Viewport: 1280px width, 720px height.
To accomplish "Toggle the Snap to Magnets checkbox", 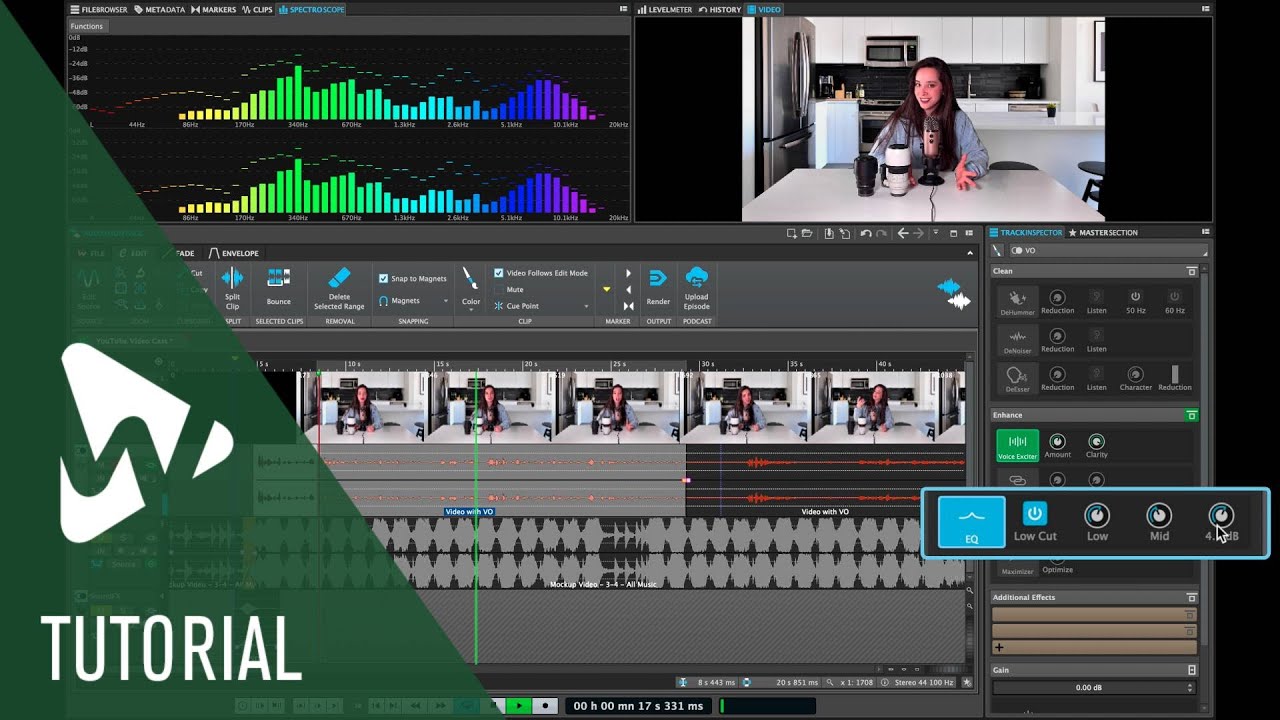I will 384,278.
